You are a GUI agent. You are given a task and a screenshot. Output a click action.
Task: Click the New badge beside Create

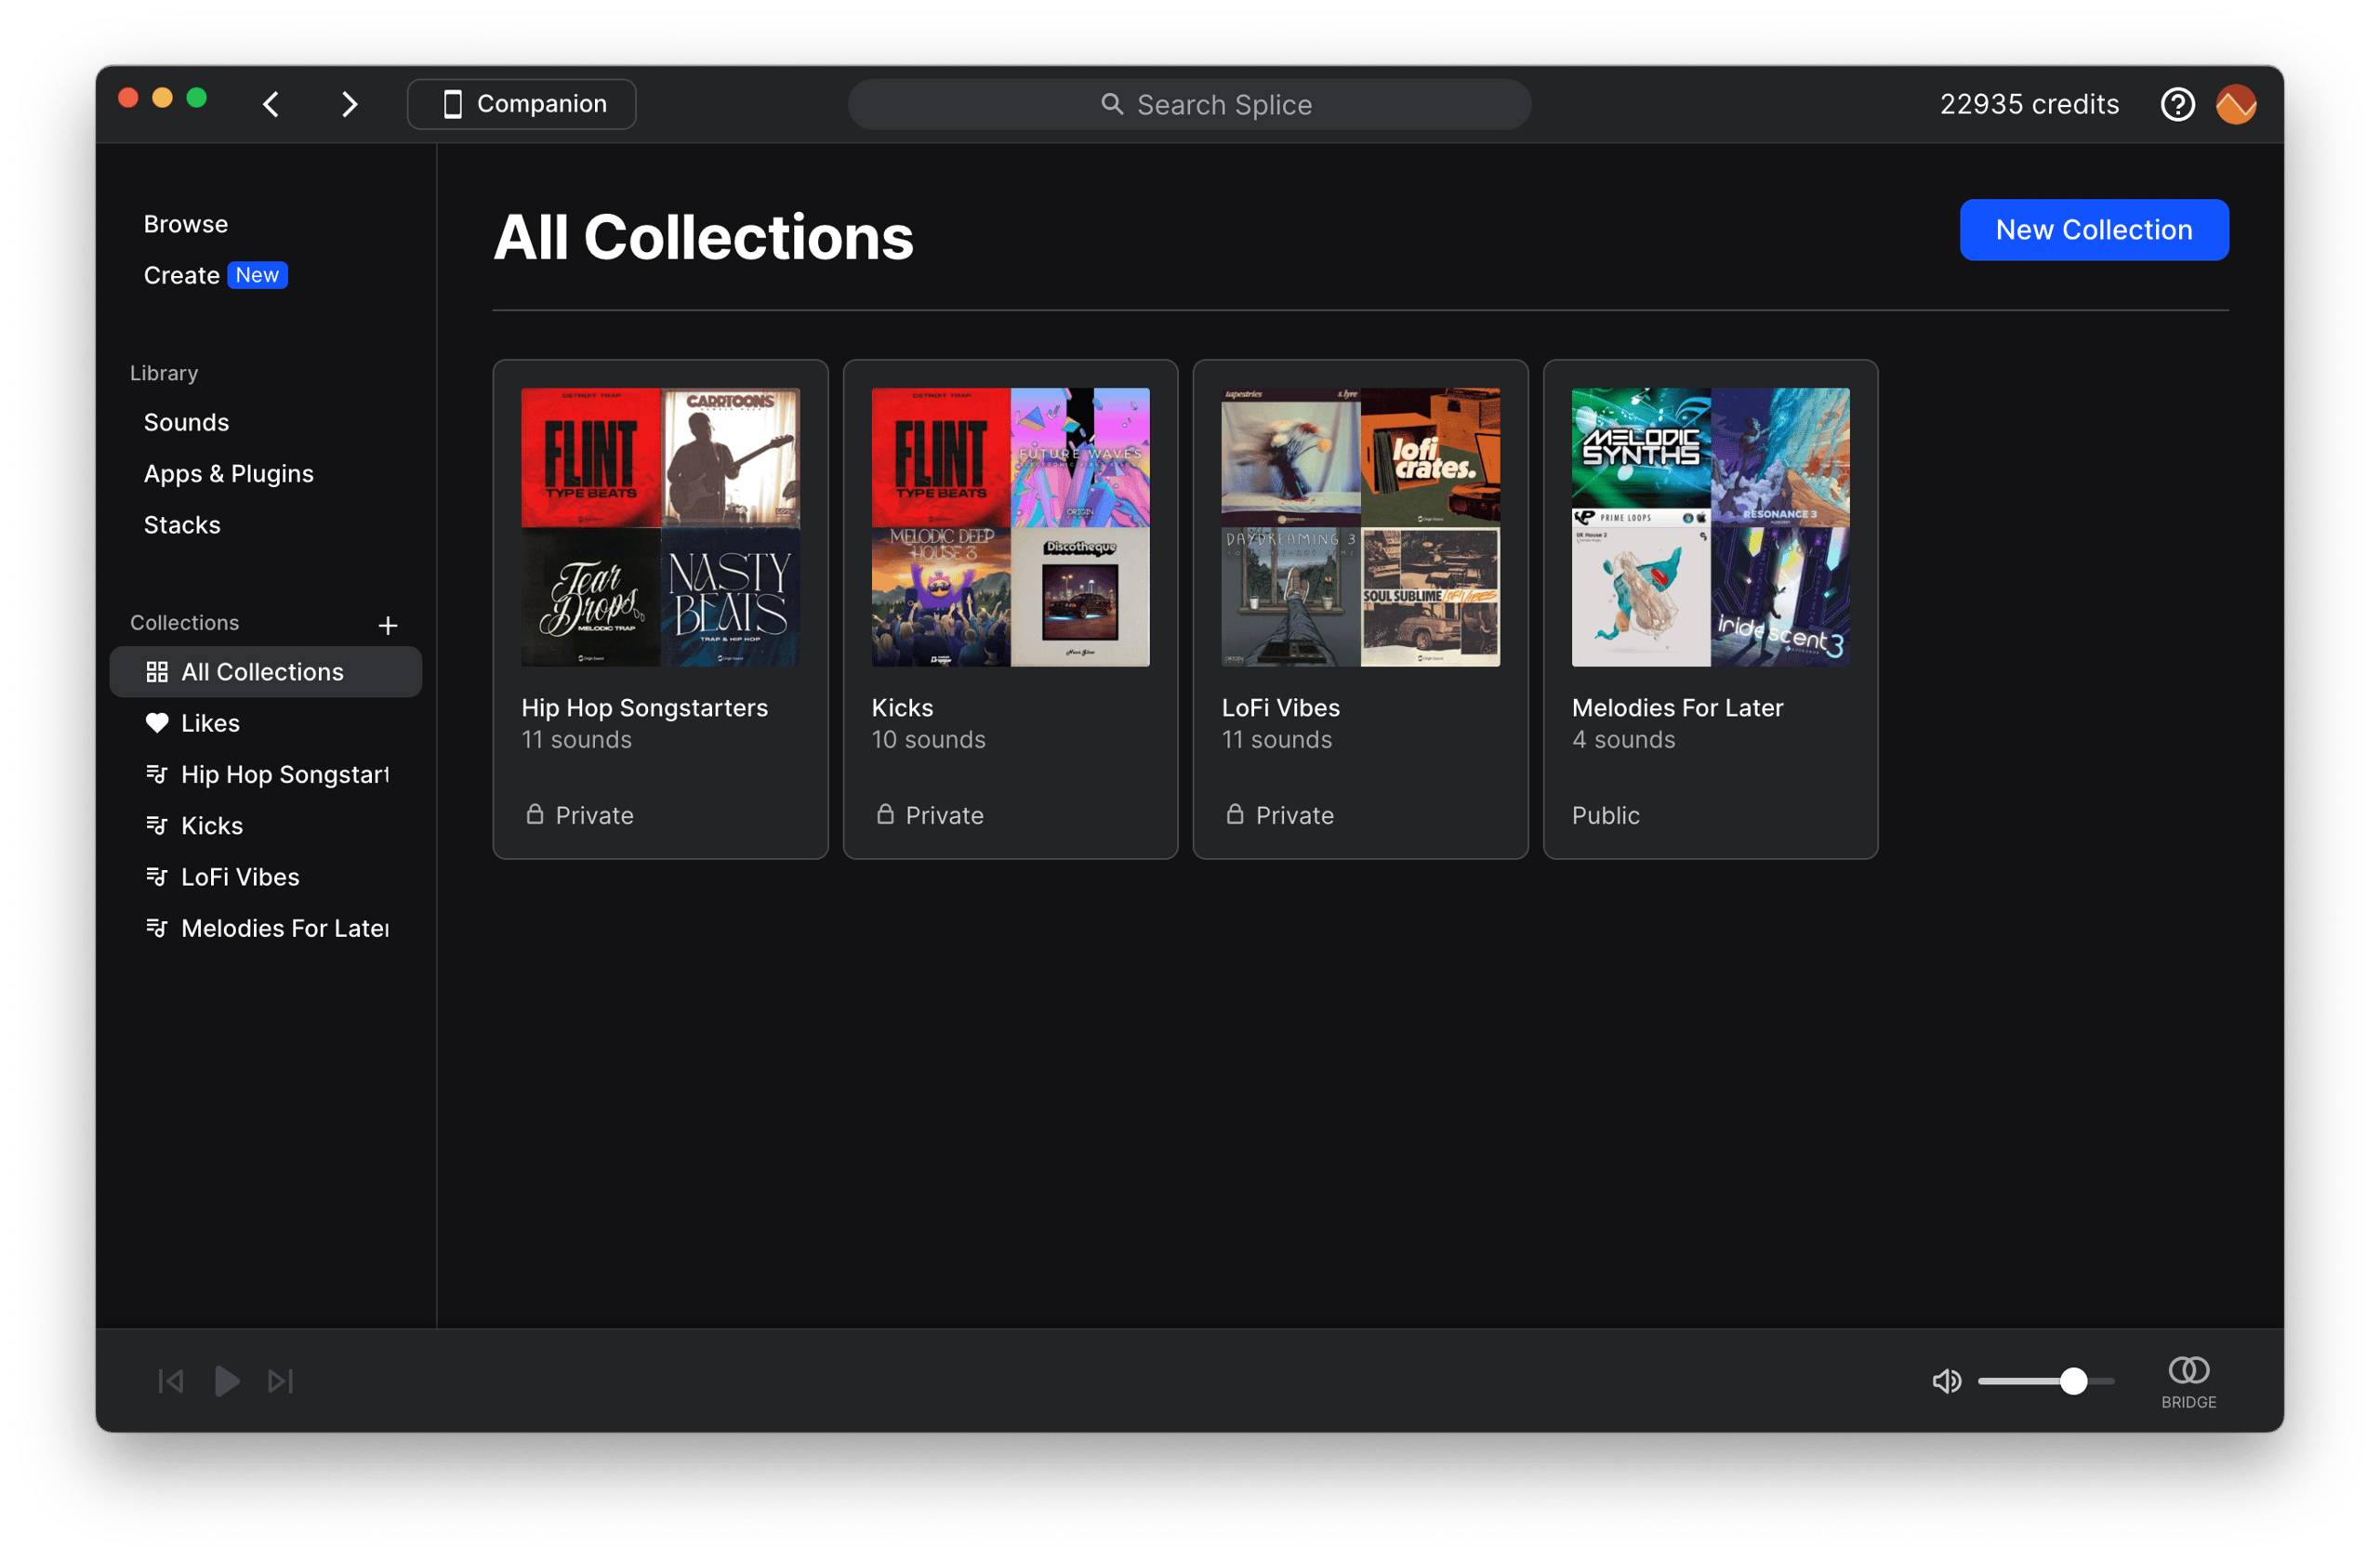point(257,275)
